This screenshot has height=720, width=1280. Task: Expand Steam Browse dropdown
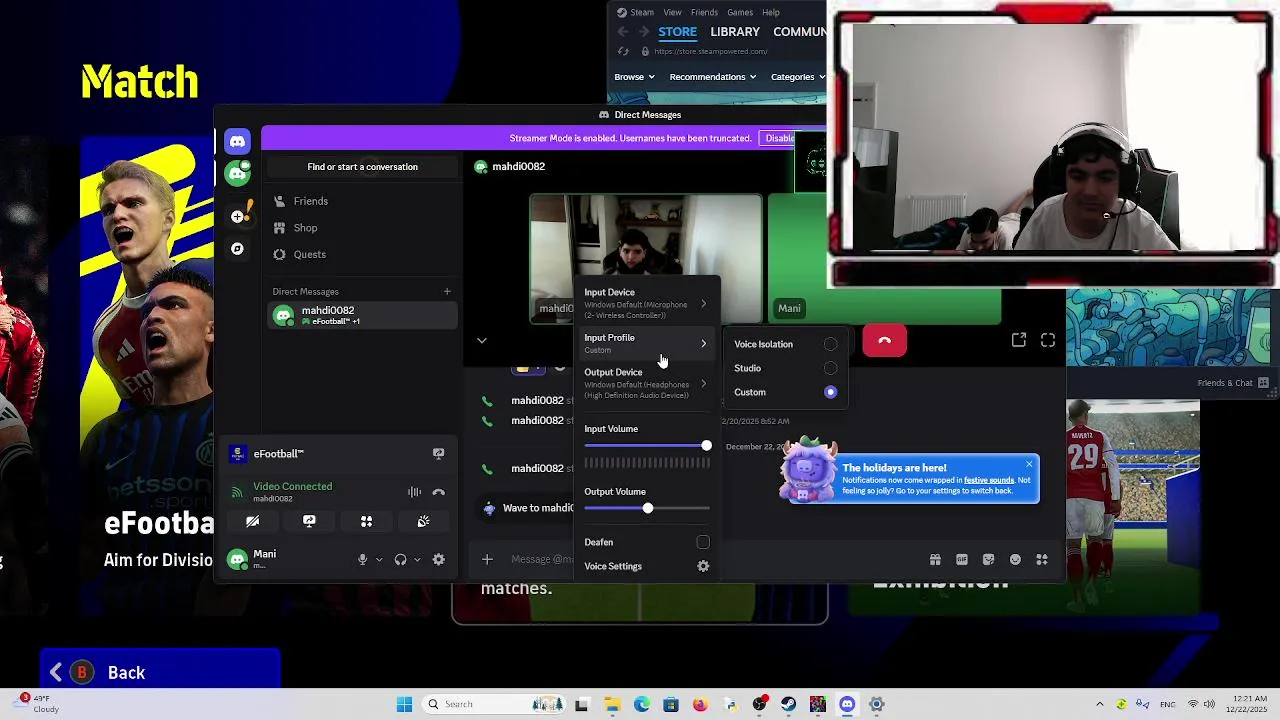click(634, 77)
